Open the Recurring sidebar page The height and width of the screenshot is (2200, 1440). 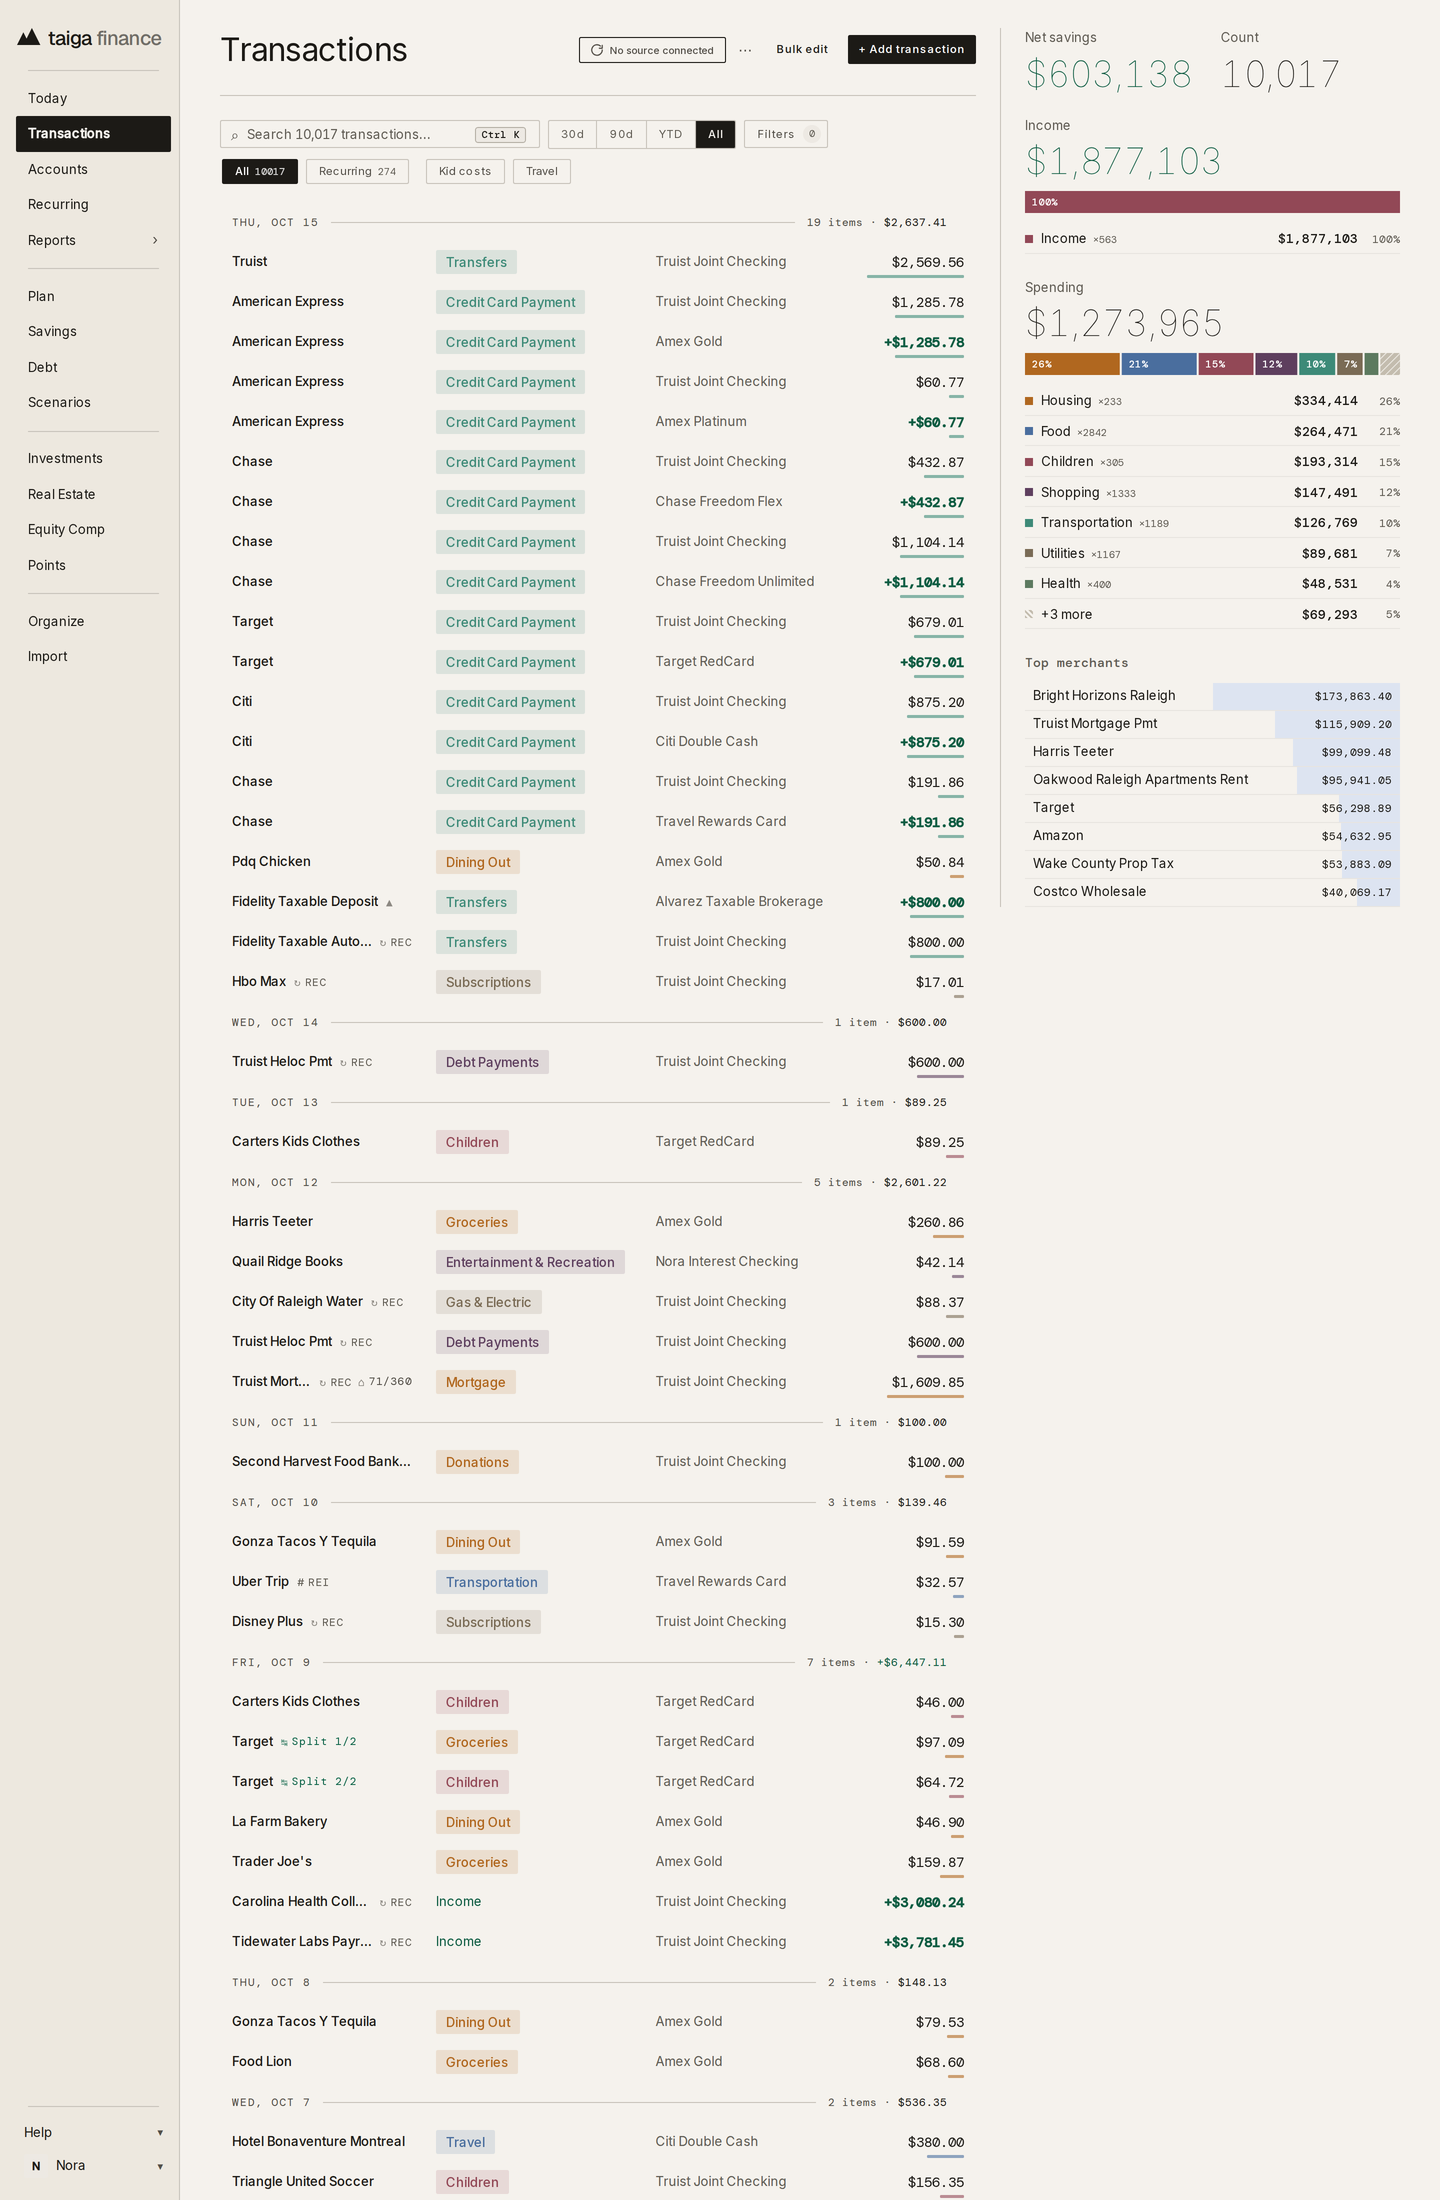coord(93,205)
